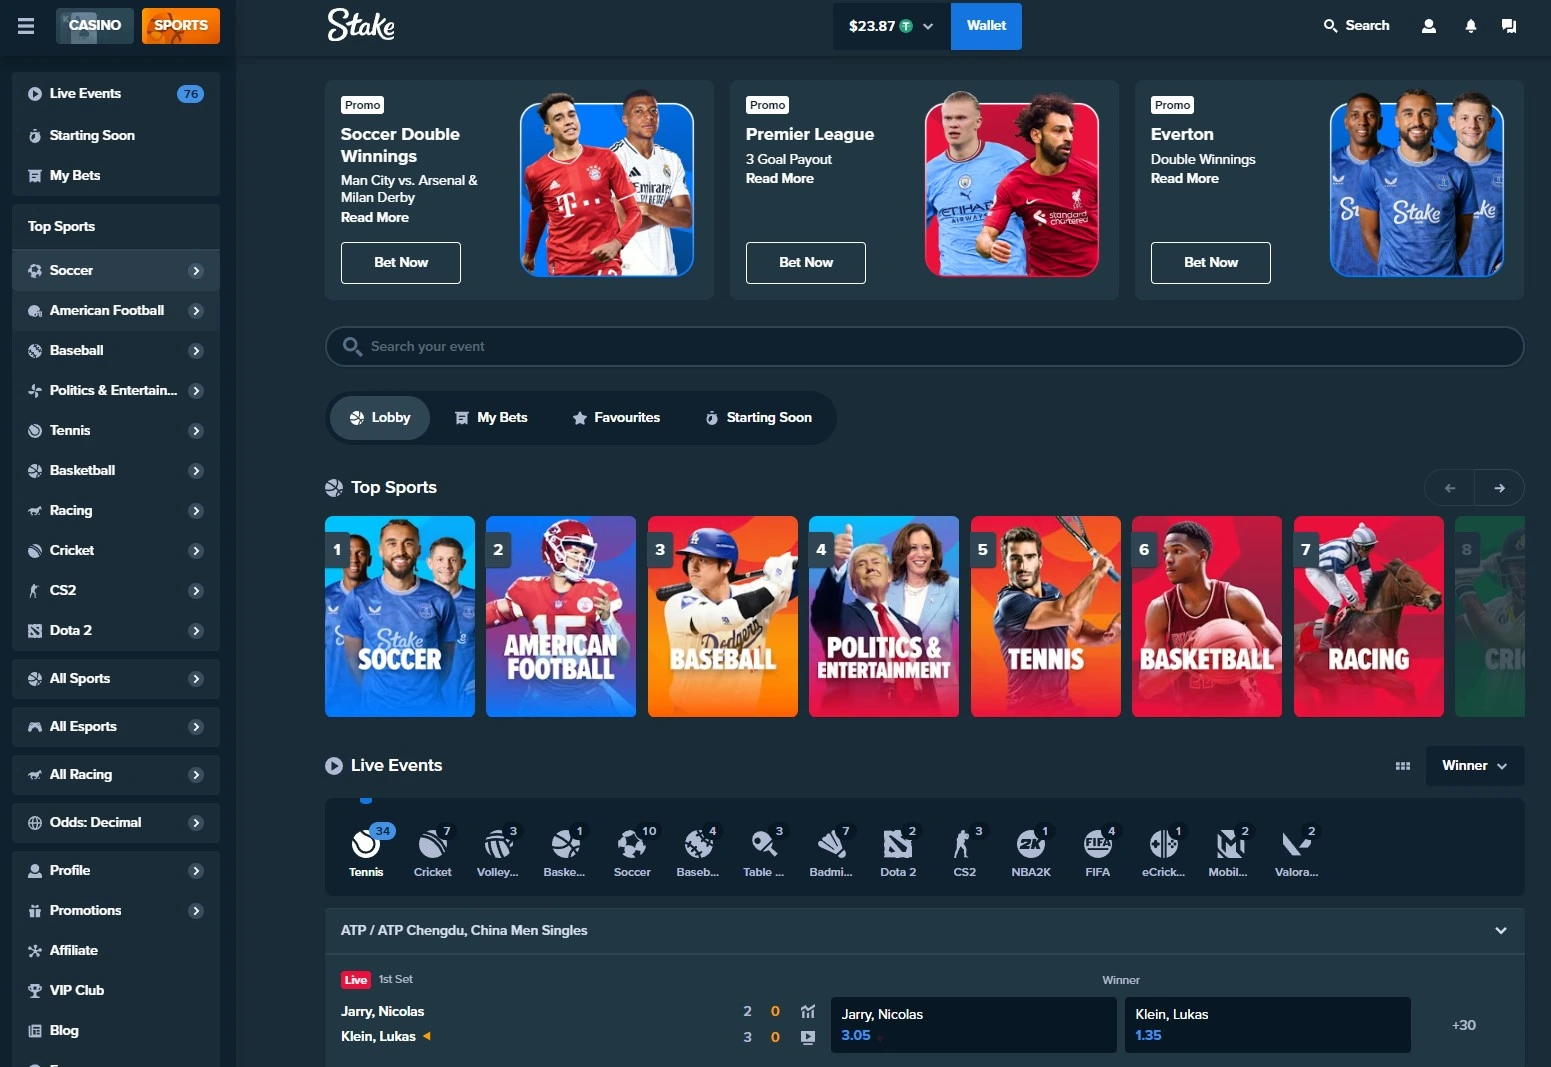The width and height of the screenshot is (1551, 1067).
Task: Select NBA2K live events icon
Action: (1031, 851)
